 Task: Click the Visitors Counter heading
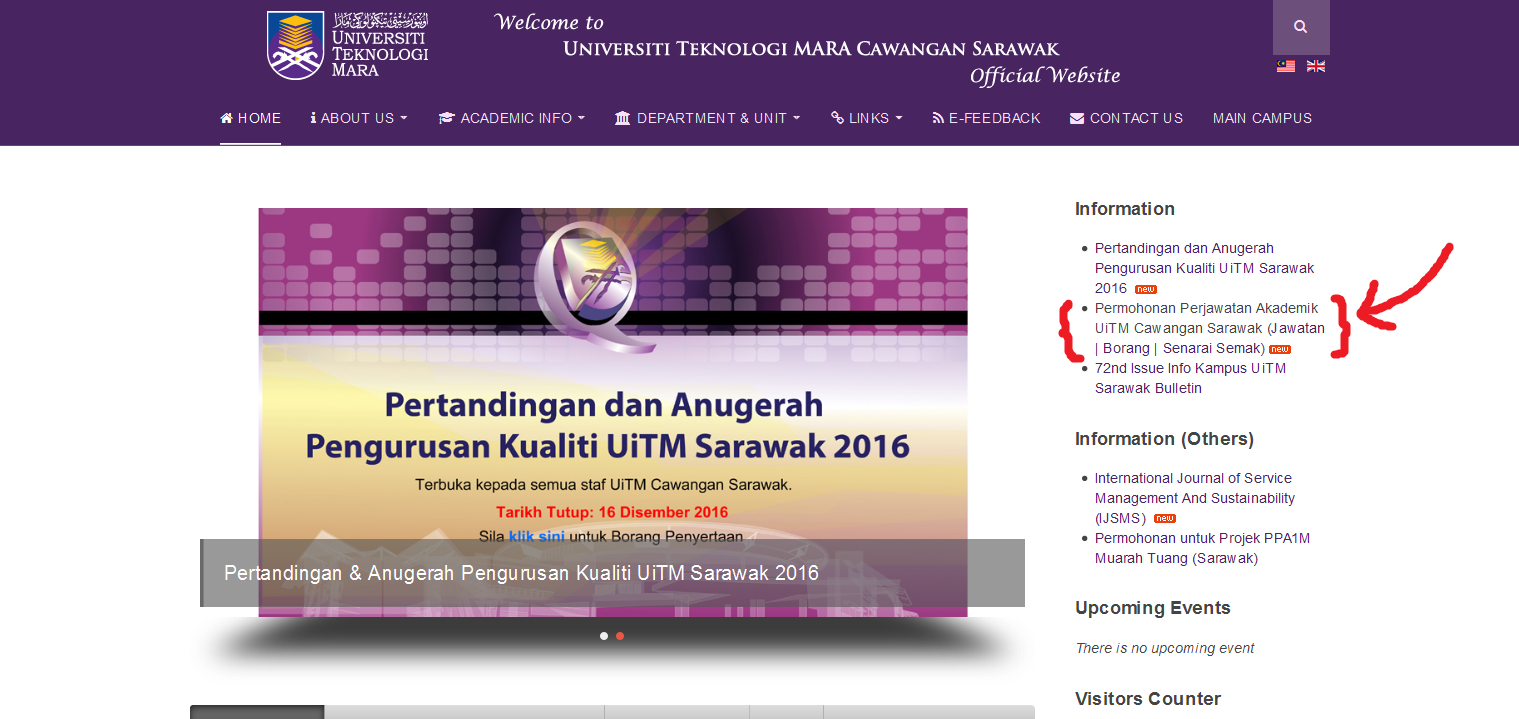[1148, 699]
